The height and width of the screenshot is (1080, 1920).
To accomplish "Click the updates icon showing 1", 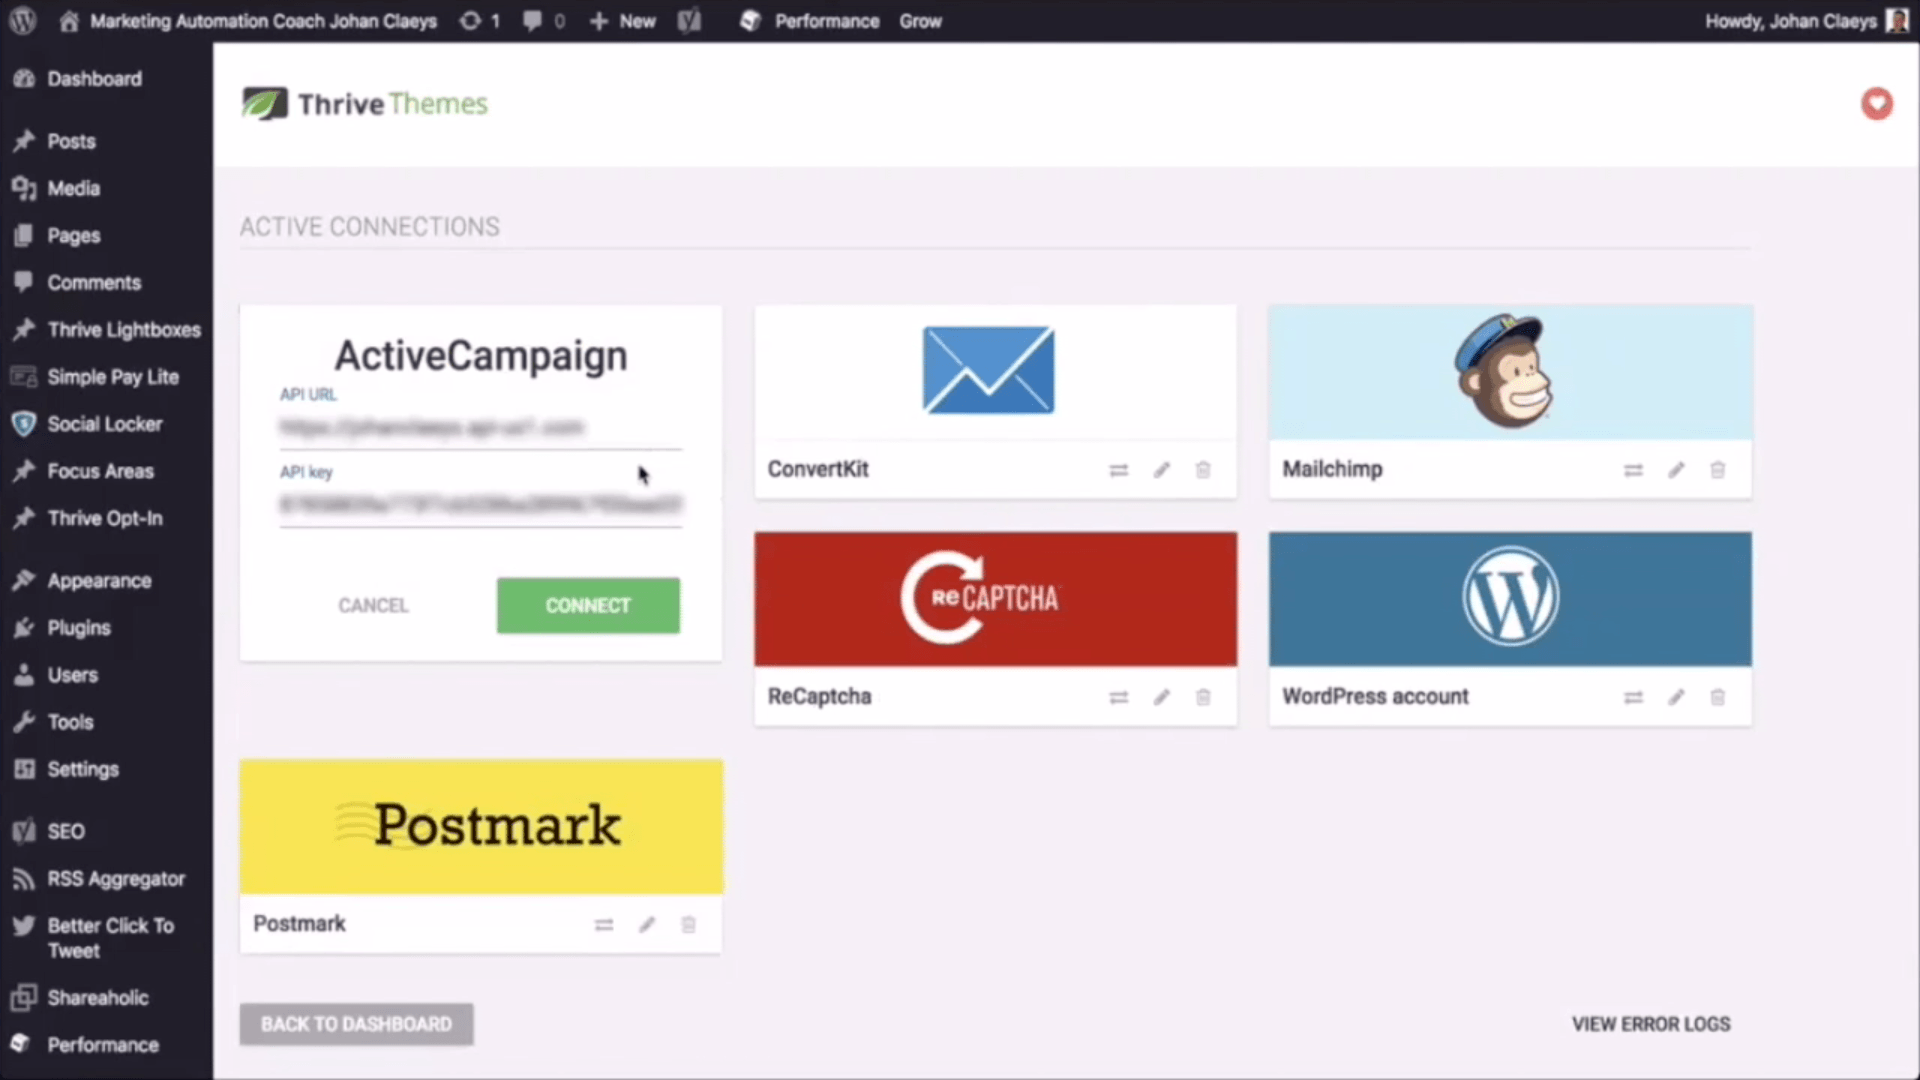I will click(479, 21).
